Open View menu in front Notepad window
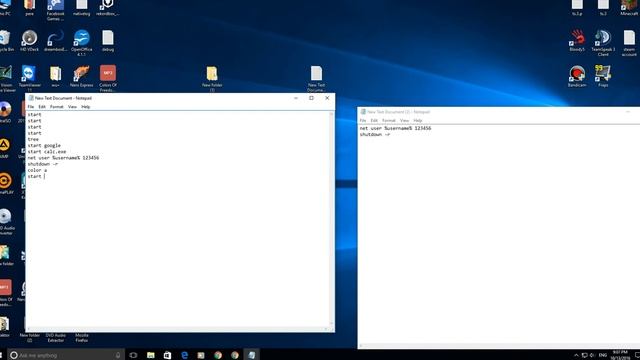 coord(72,107)
